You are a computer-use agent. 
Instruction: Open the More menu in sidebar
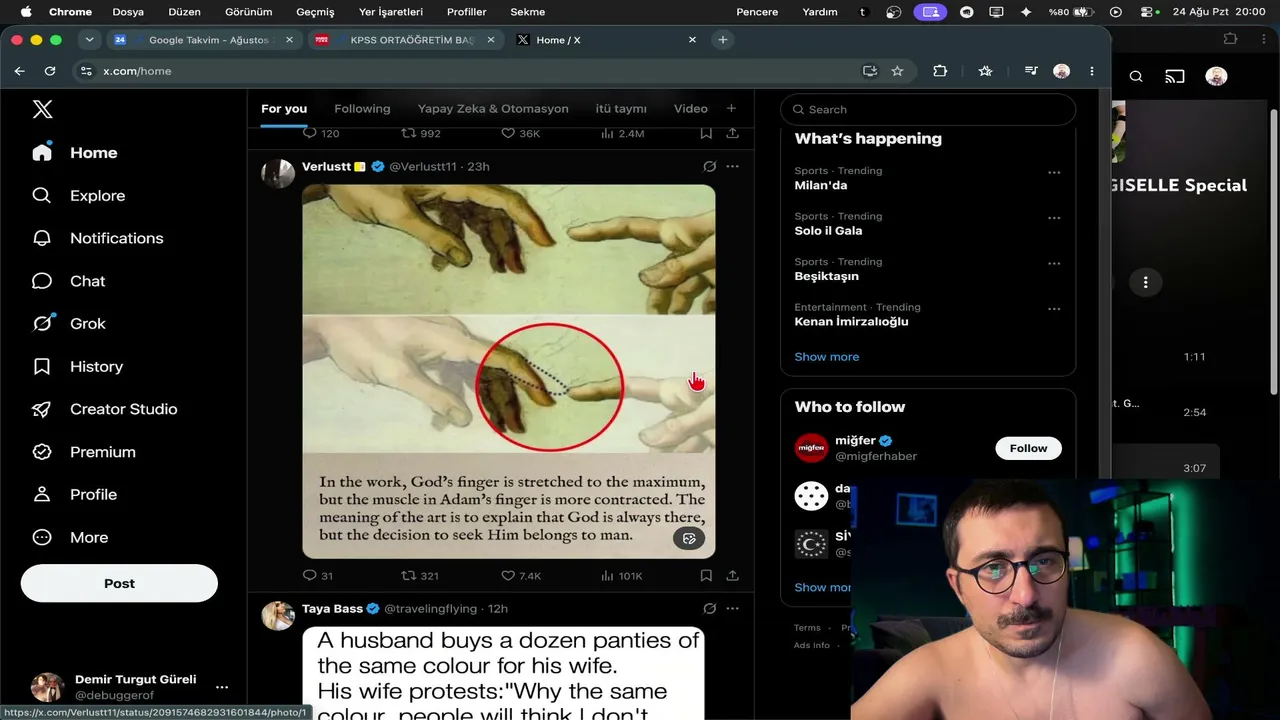(x=70, y=538)
